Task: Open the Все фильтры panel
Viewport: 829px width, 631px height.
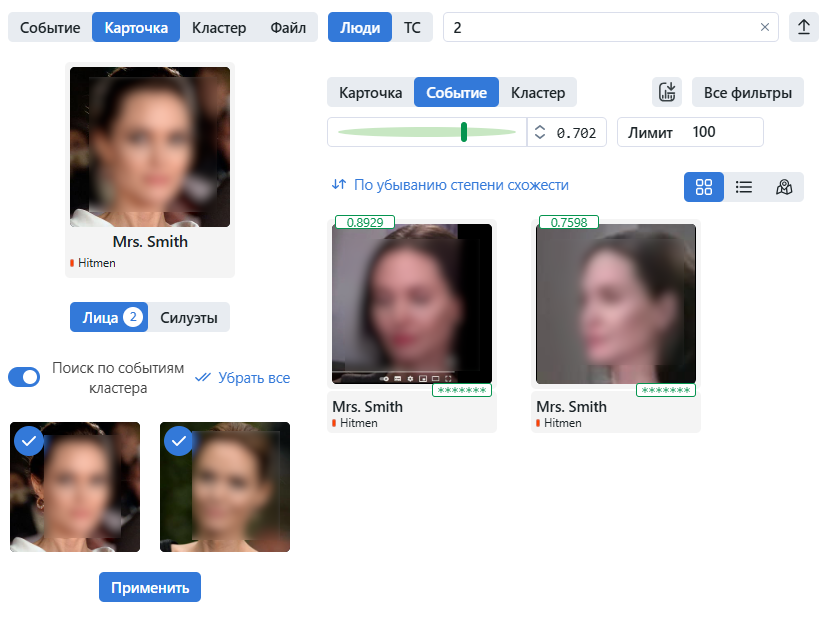Action: 747,93
